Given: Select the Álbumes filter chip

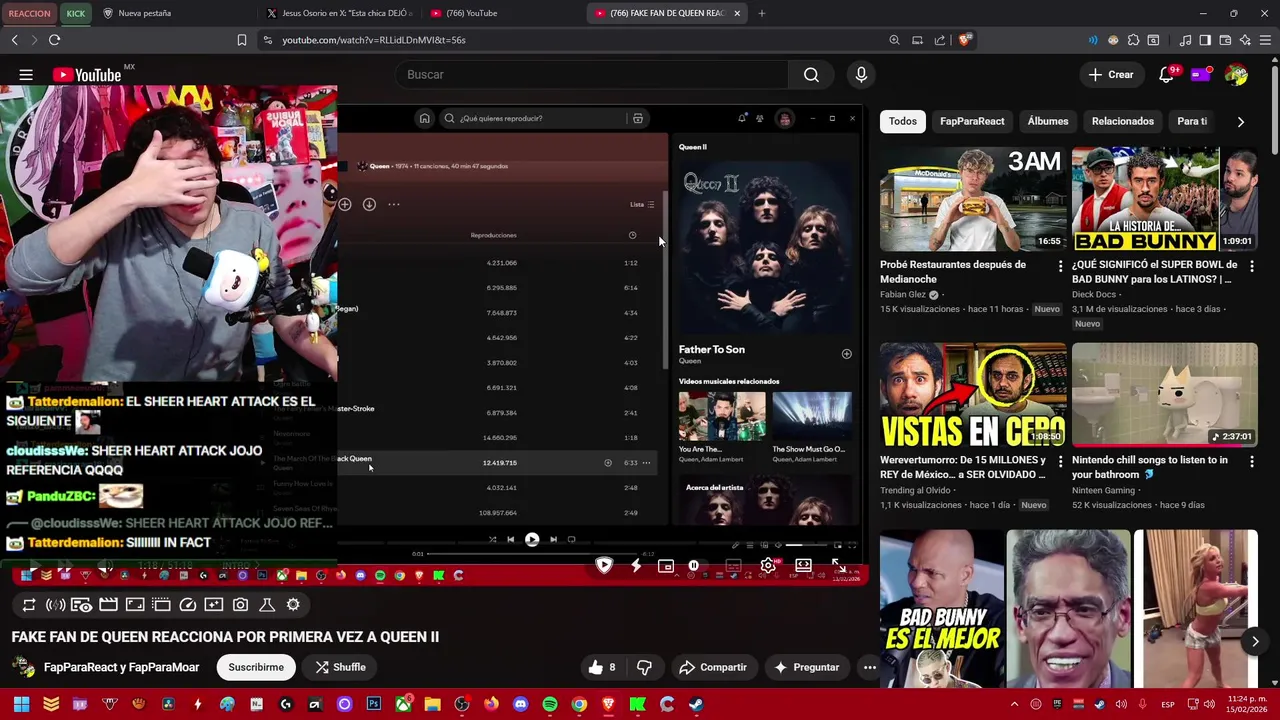Looking at the screenshot, I should point(1048,121).
